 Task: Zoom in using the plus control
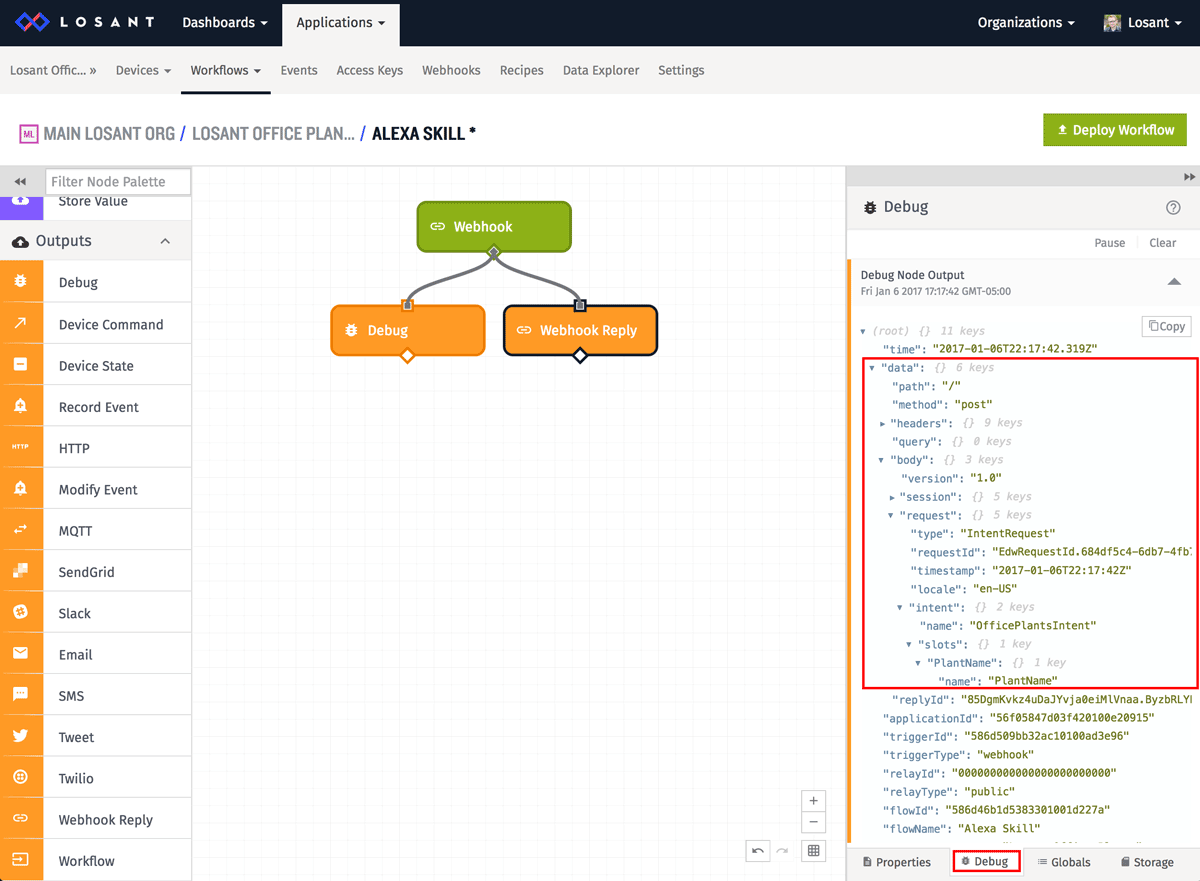click(813, 800)
